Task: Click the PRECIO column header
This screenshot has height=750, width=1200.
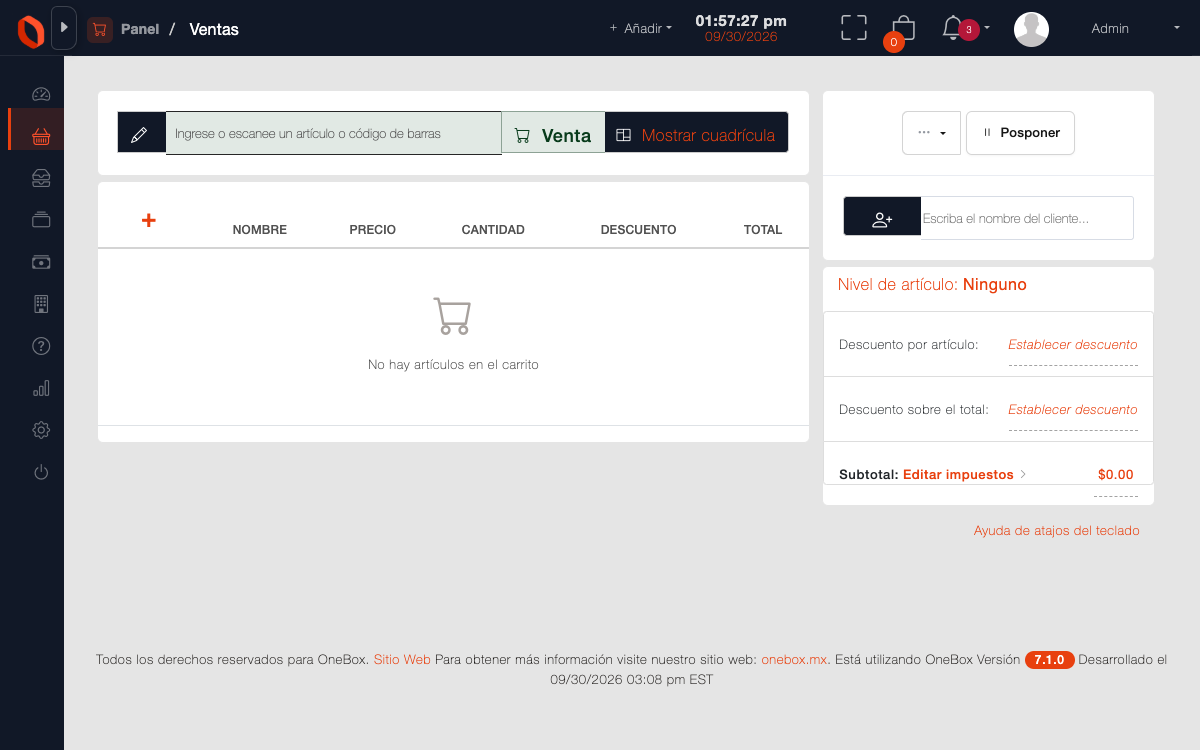Action: click(x=373, y=230)
